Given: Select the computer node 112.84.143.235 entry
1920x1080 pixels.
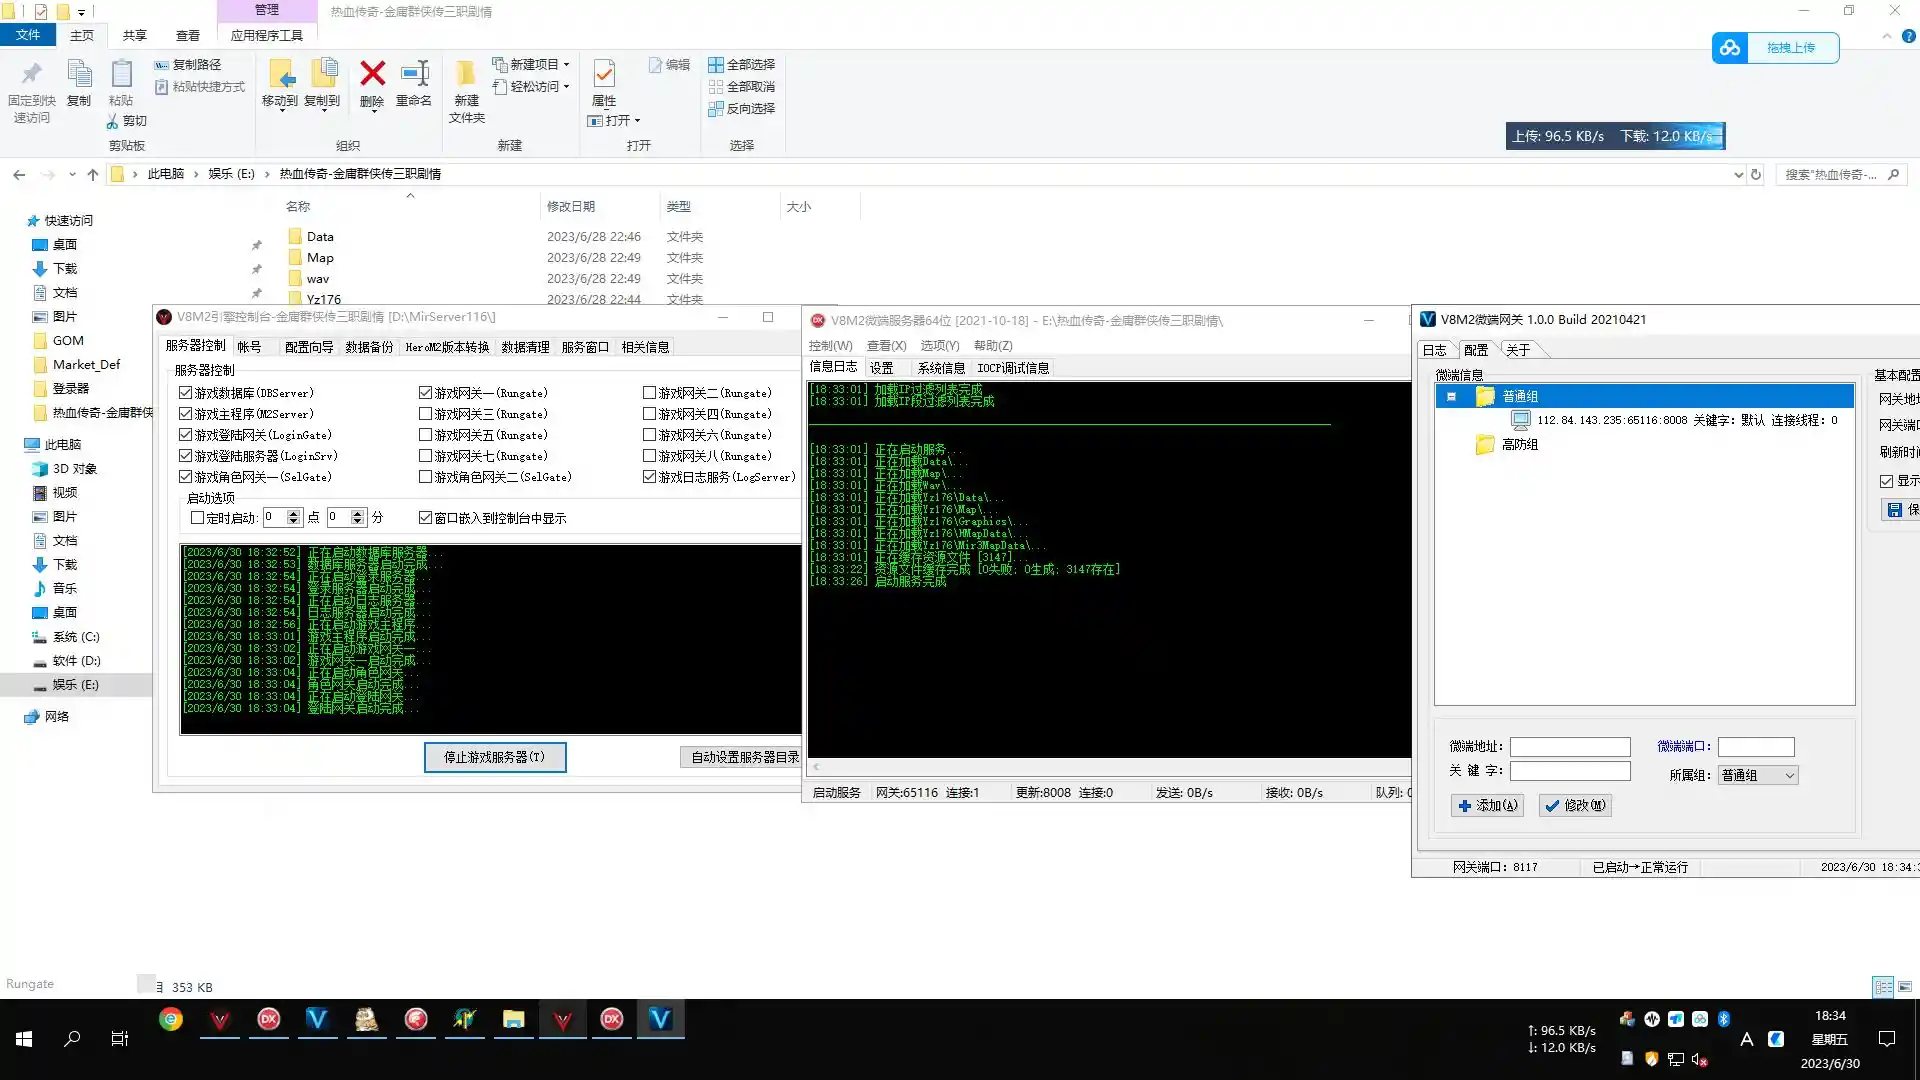Looking at the screenshot, I should (1675, 420).
